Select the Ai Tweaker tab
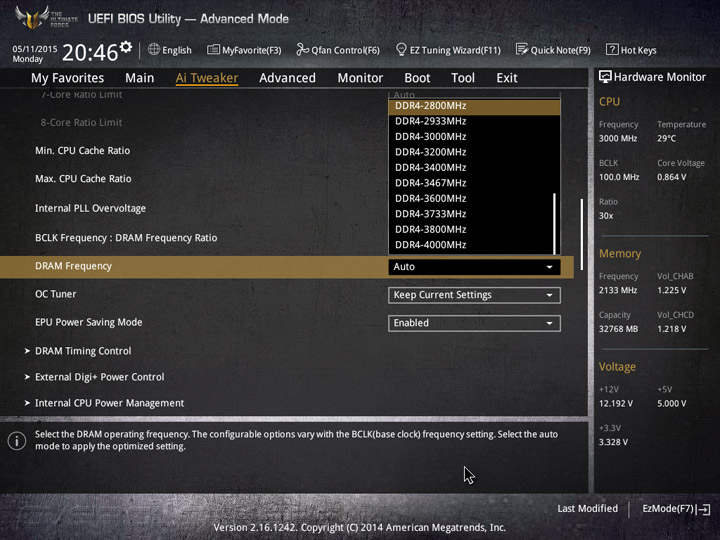 [x=207, y=78]
